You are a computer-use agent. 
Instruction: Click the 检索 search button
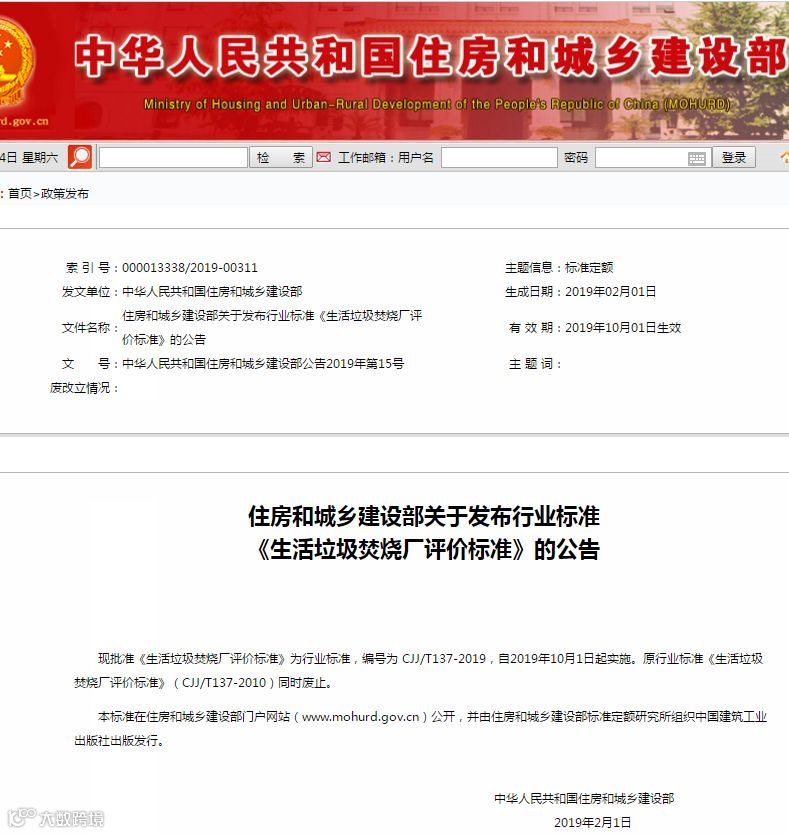tap(280, 157)
